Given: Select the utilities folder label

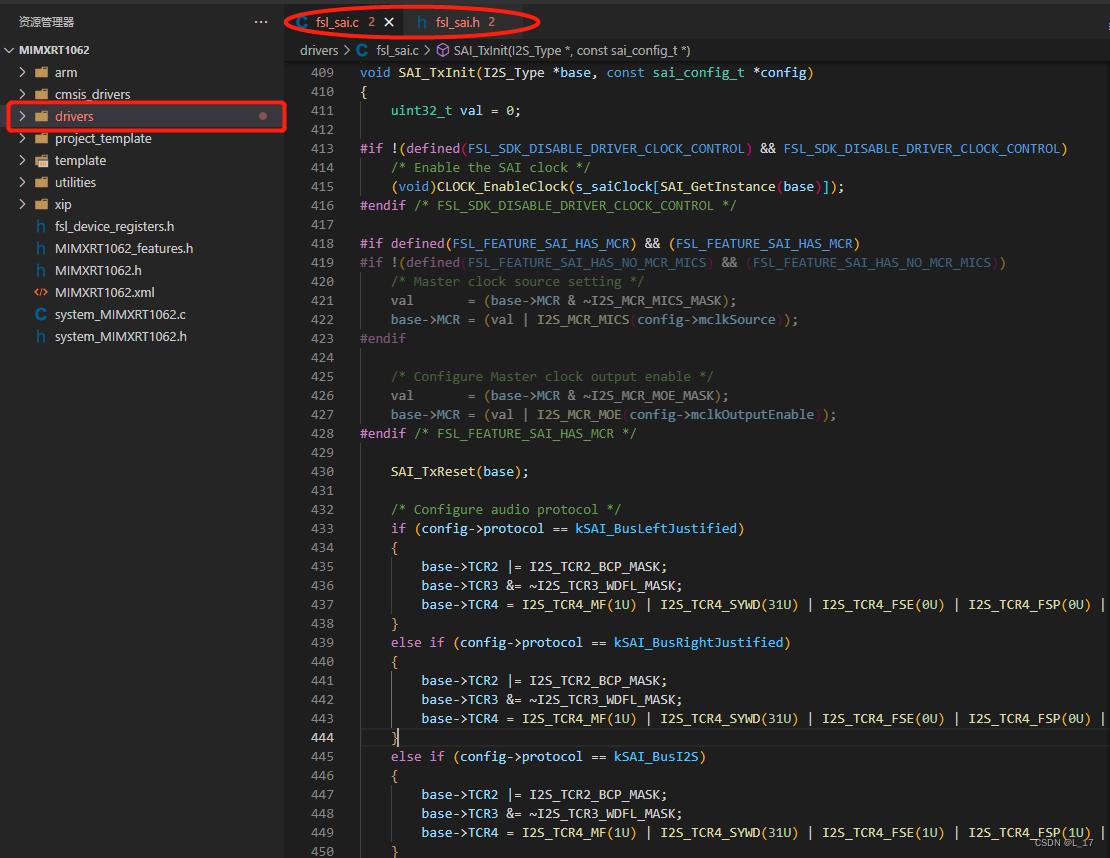Looking at the screenshot, I should point(76,182).
